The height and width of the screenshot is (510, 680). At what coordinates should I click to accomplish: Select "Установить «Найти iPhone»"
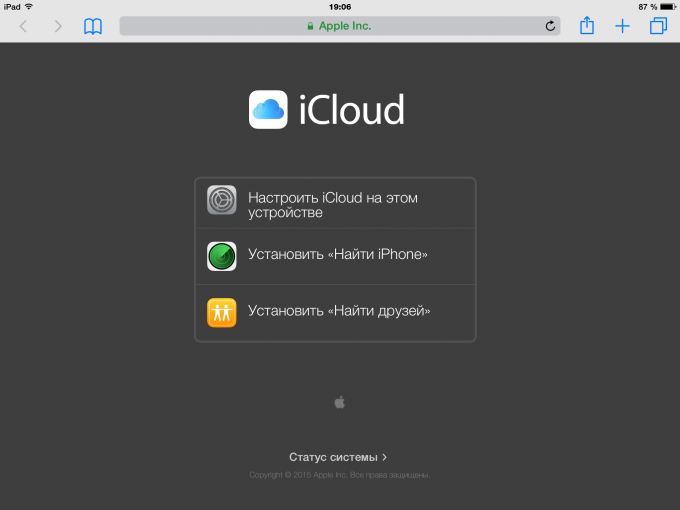tap(335, 256)
